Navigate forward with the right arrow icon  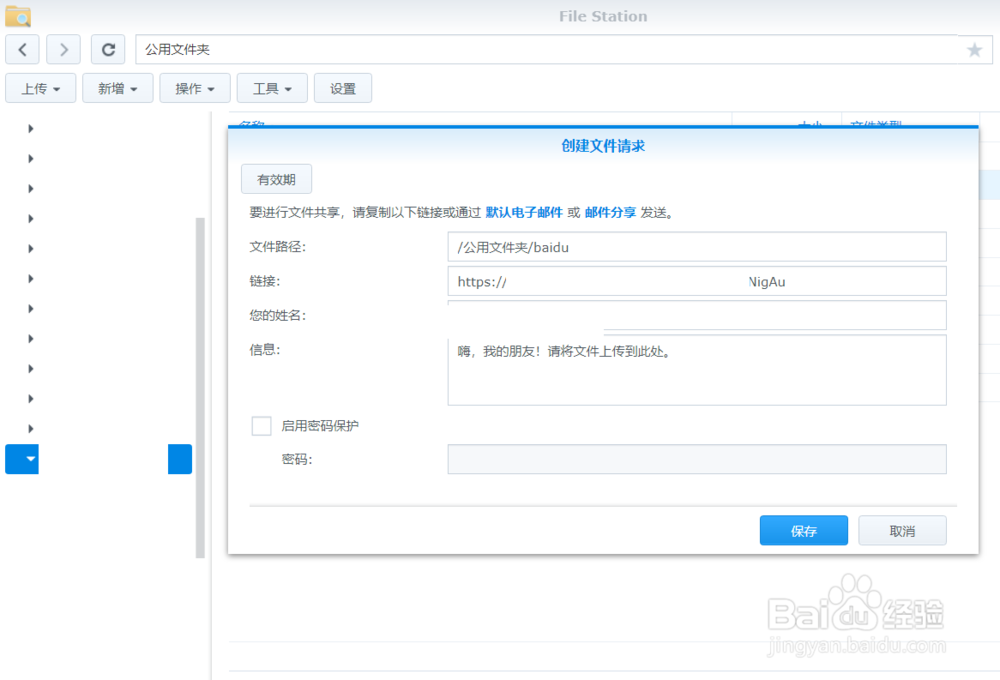click(63, 49)
